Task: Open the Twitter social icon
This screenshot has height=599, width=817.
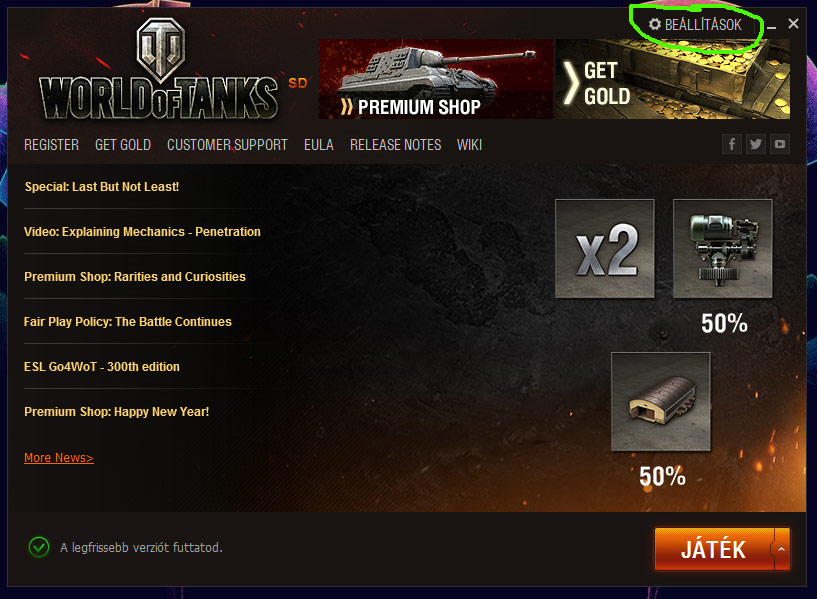Action: click(x=756, y=144)
